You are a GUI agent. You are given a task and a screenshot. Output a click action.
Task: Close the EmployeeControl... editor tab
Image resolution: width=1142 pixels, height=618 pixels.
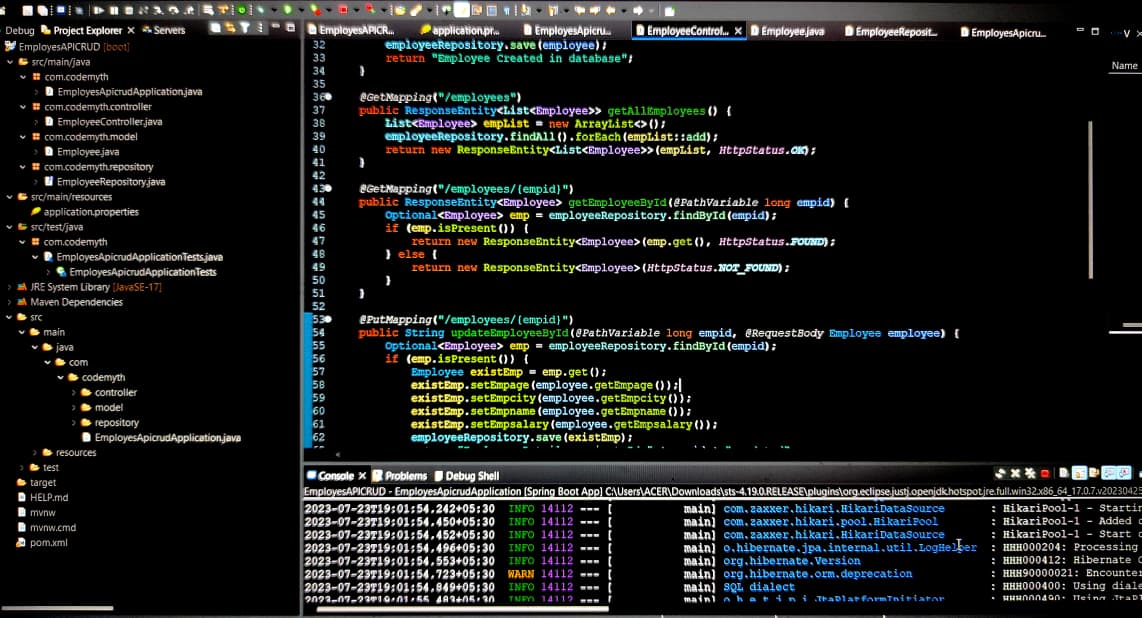click(738, 31)
